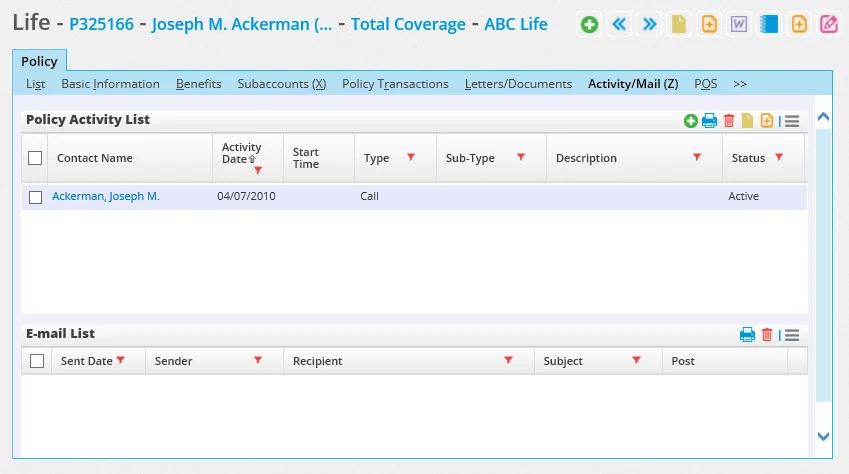
Task: Click the scroll down arrow on the right scrollbar
Action: 823,436
